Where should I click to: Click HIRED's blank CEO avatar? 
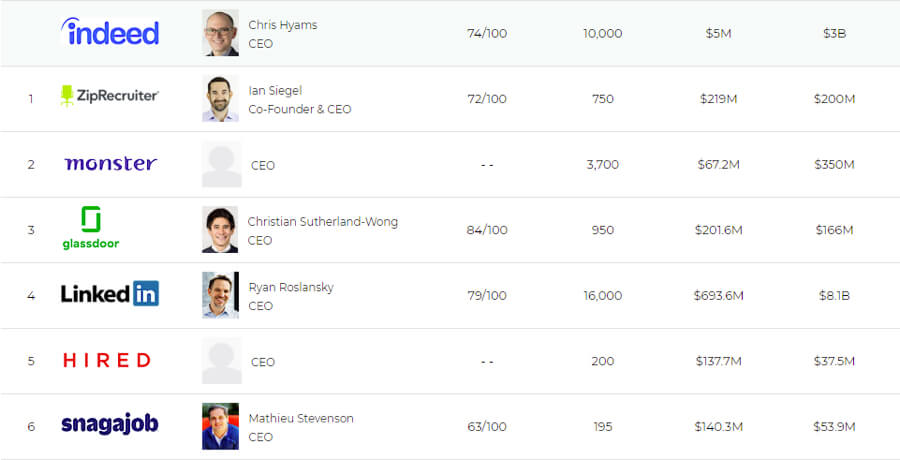coord(222,361)
